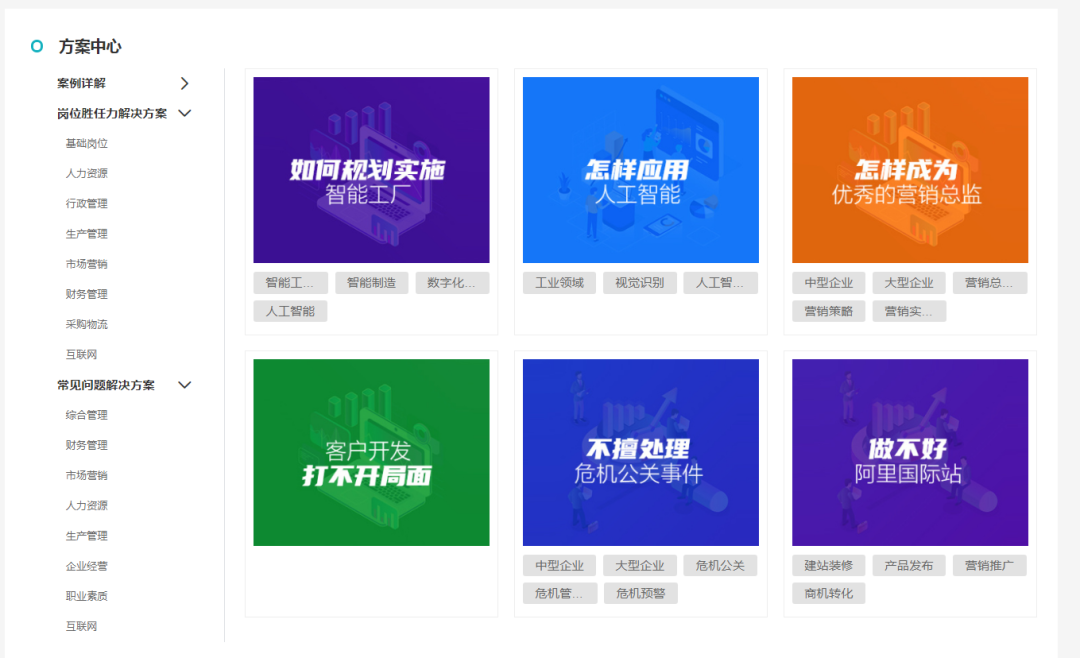Click the 视觉识别 tag
Image resolution: width=1080 pixels, height=658 pixels.
tap(639, 282)
